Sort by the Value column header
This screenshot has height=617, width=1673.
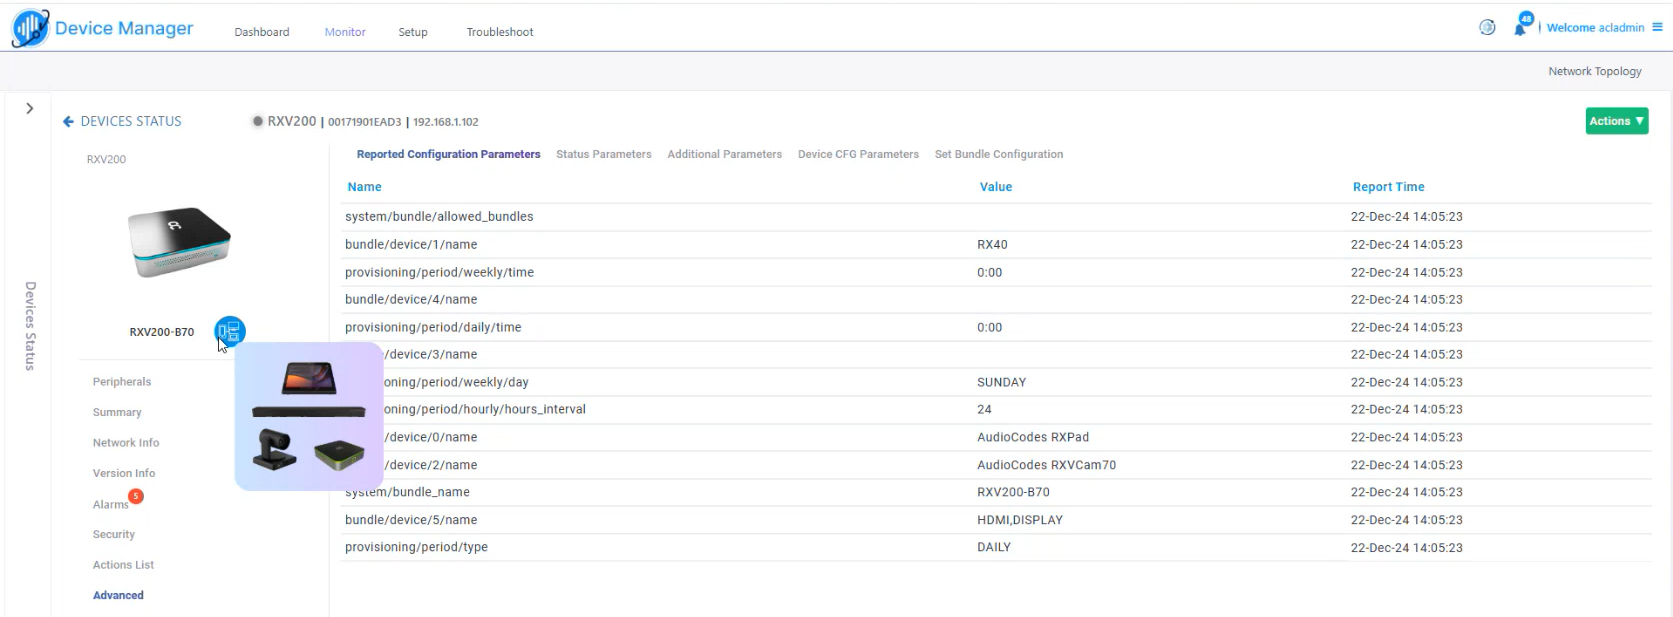[995, 187]
